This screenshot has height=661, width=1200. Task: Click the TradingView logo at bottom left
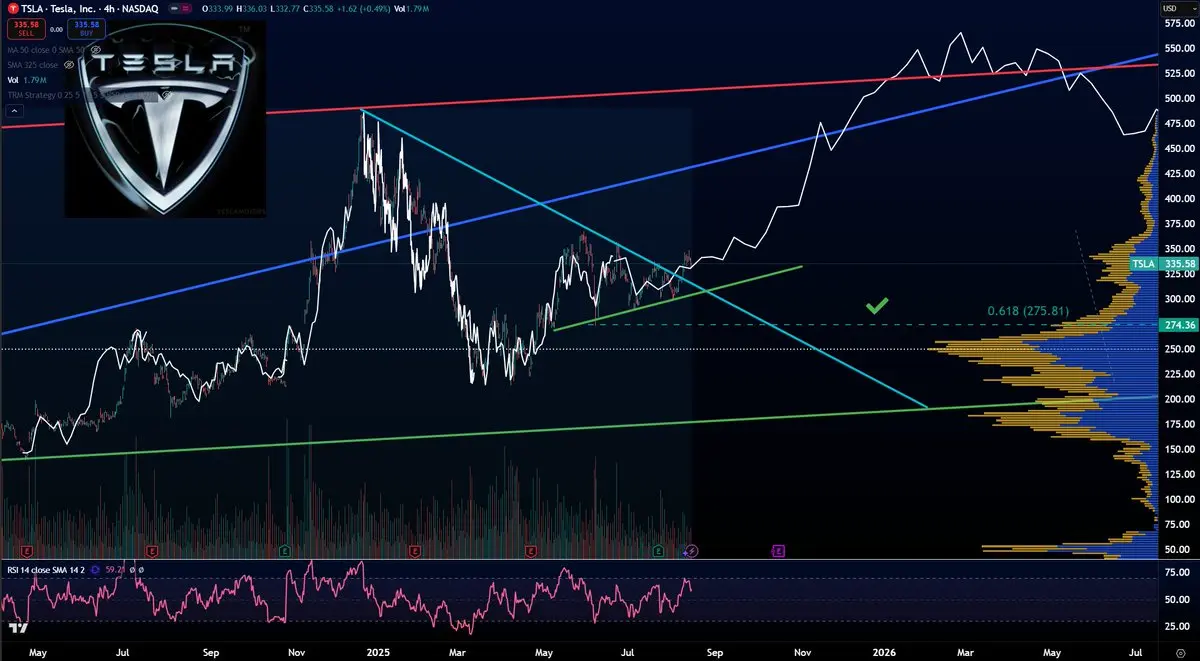point(16,629)
